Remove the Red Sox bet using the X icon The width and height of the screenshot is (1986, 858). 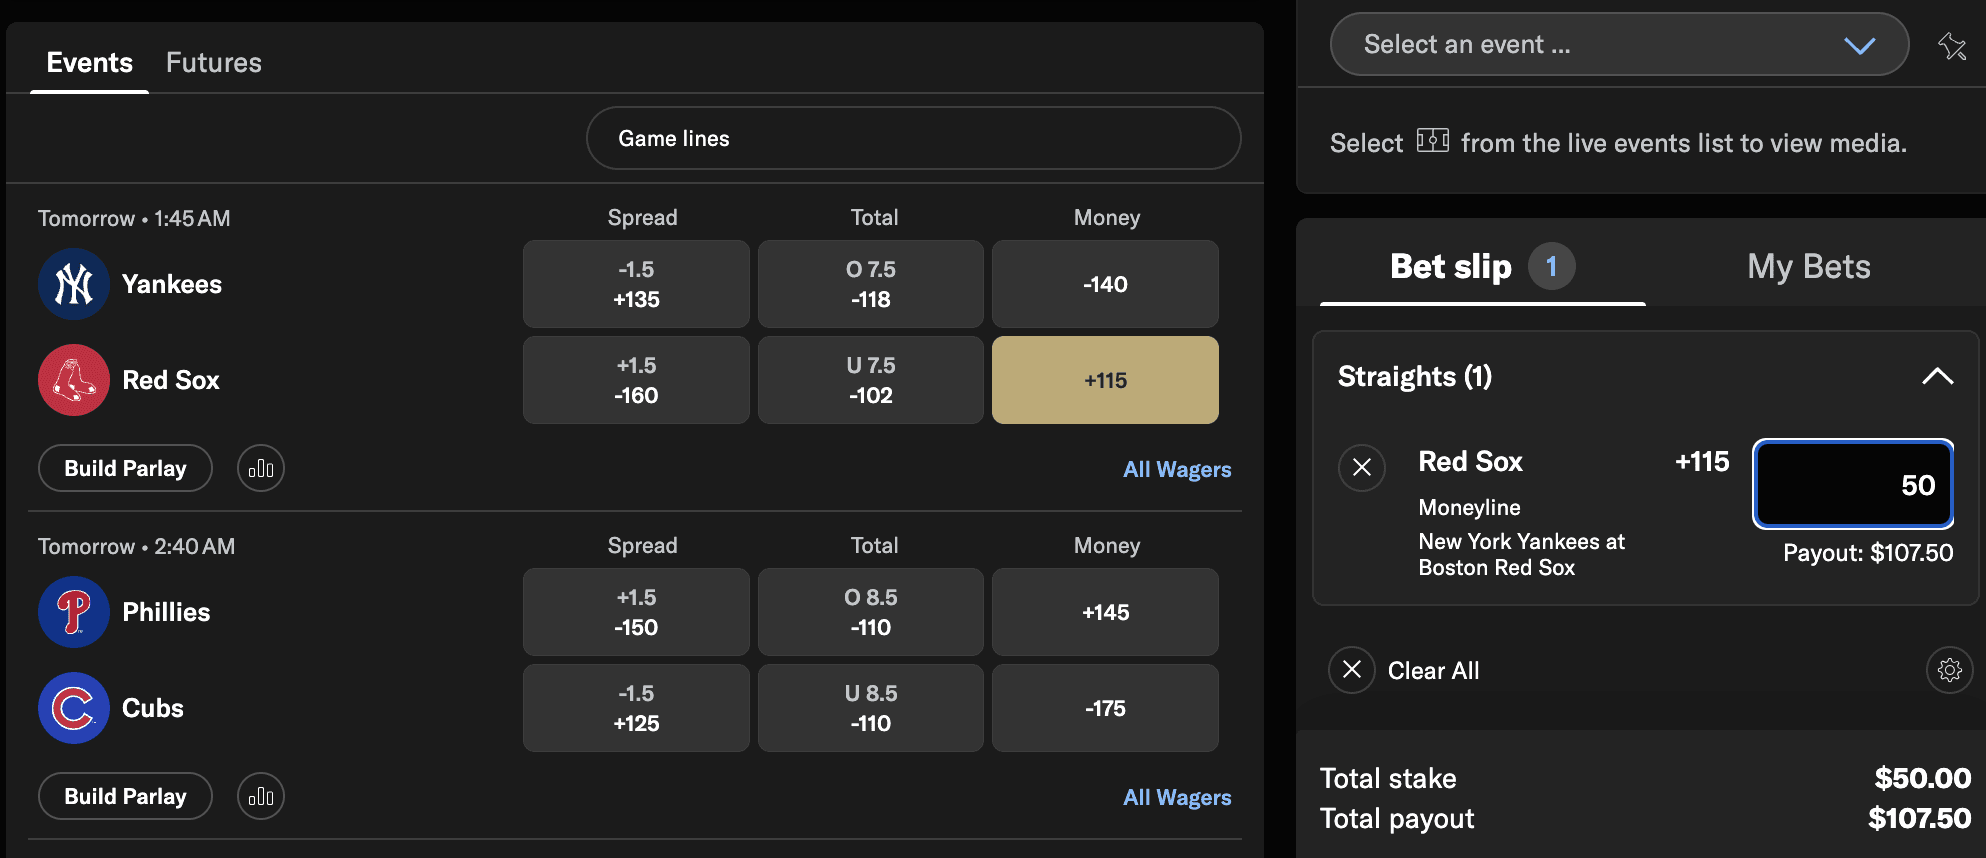coord(1361,467)
